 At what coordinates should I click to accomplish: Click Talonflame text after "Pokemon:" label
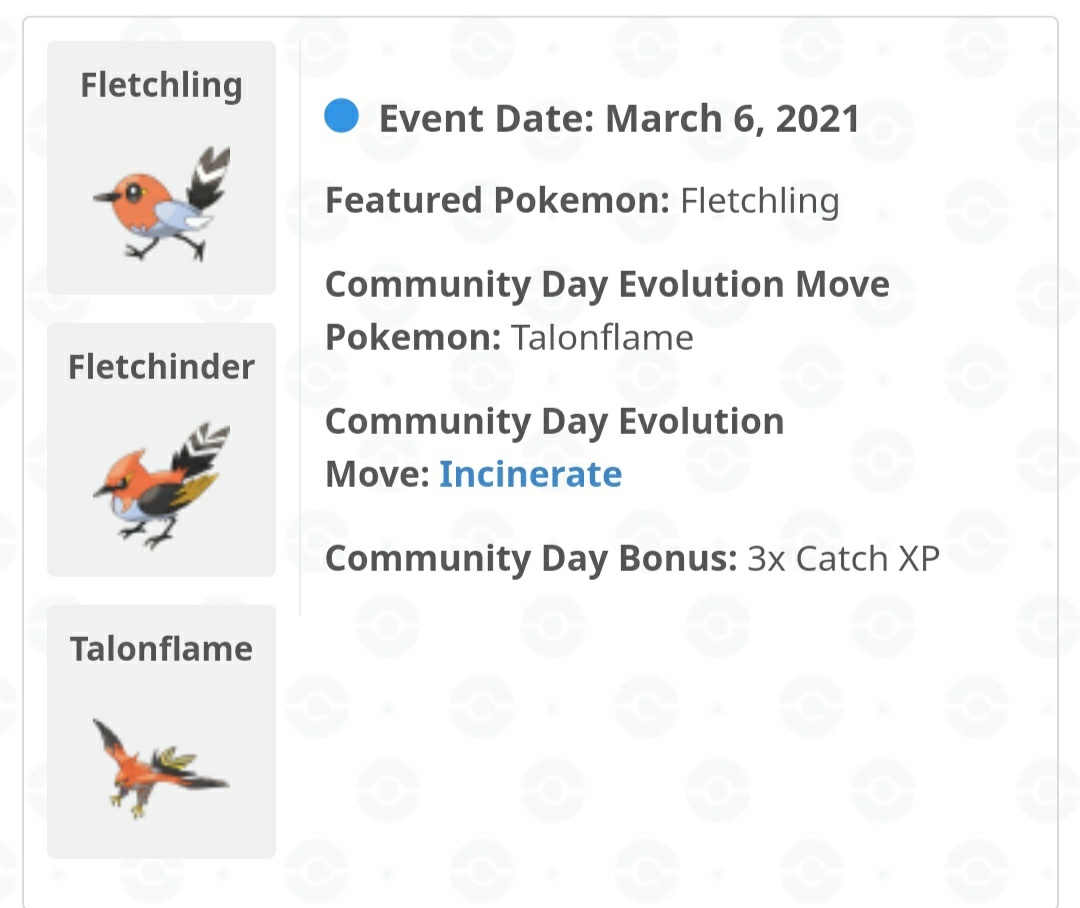pyautogui.click(x=602, y=337)
